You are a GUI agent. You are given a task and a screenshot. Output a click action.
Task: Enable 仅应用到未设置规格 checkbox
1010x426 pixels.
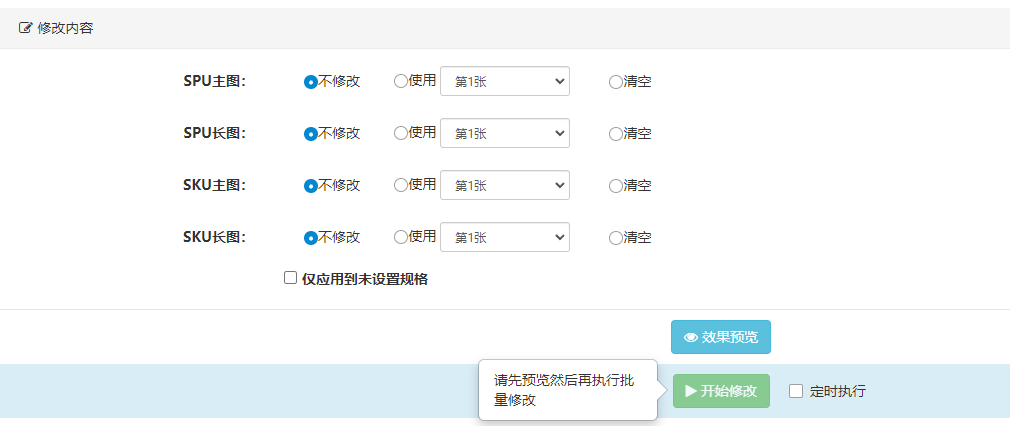point(291,279)
